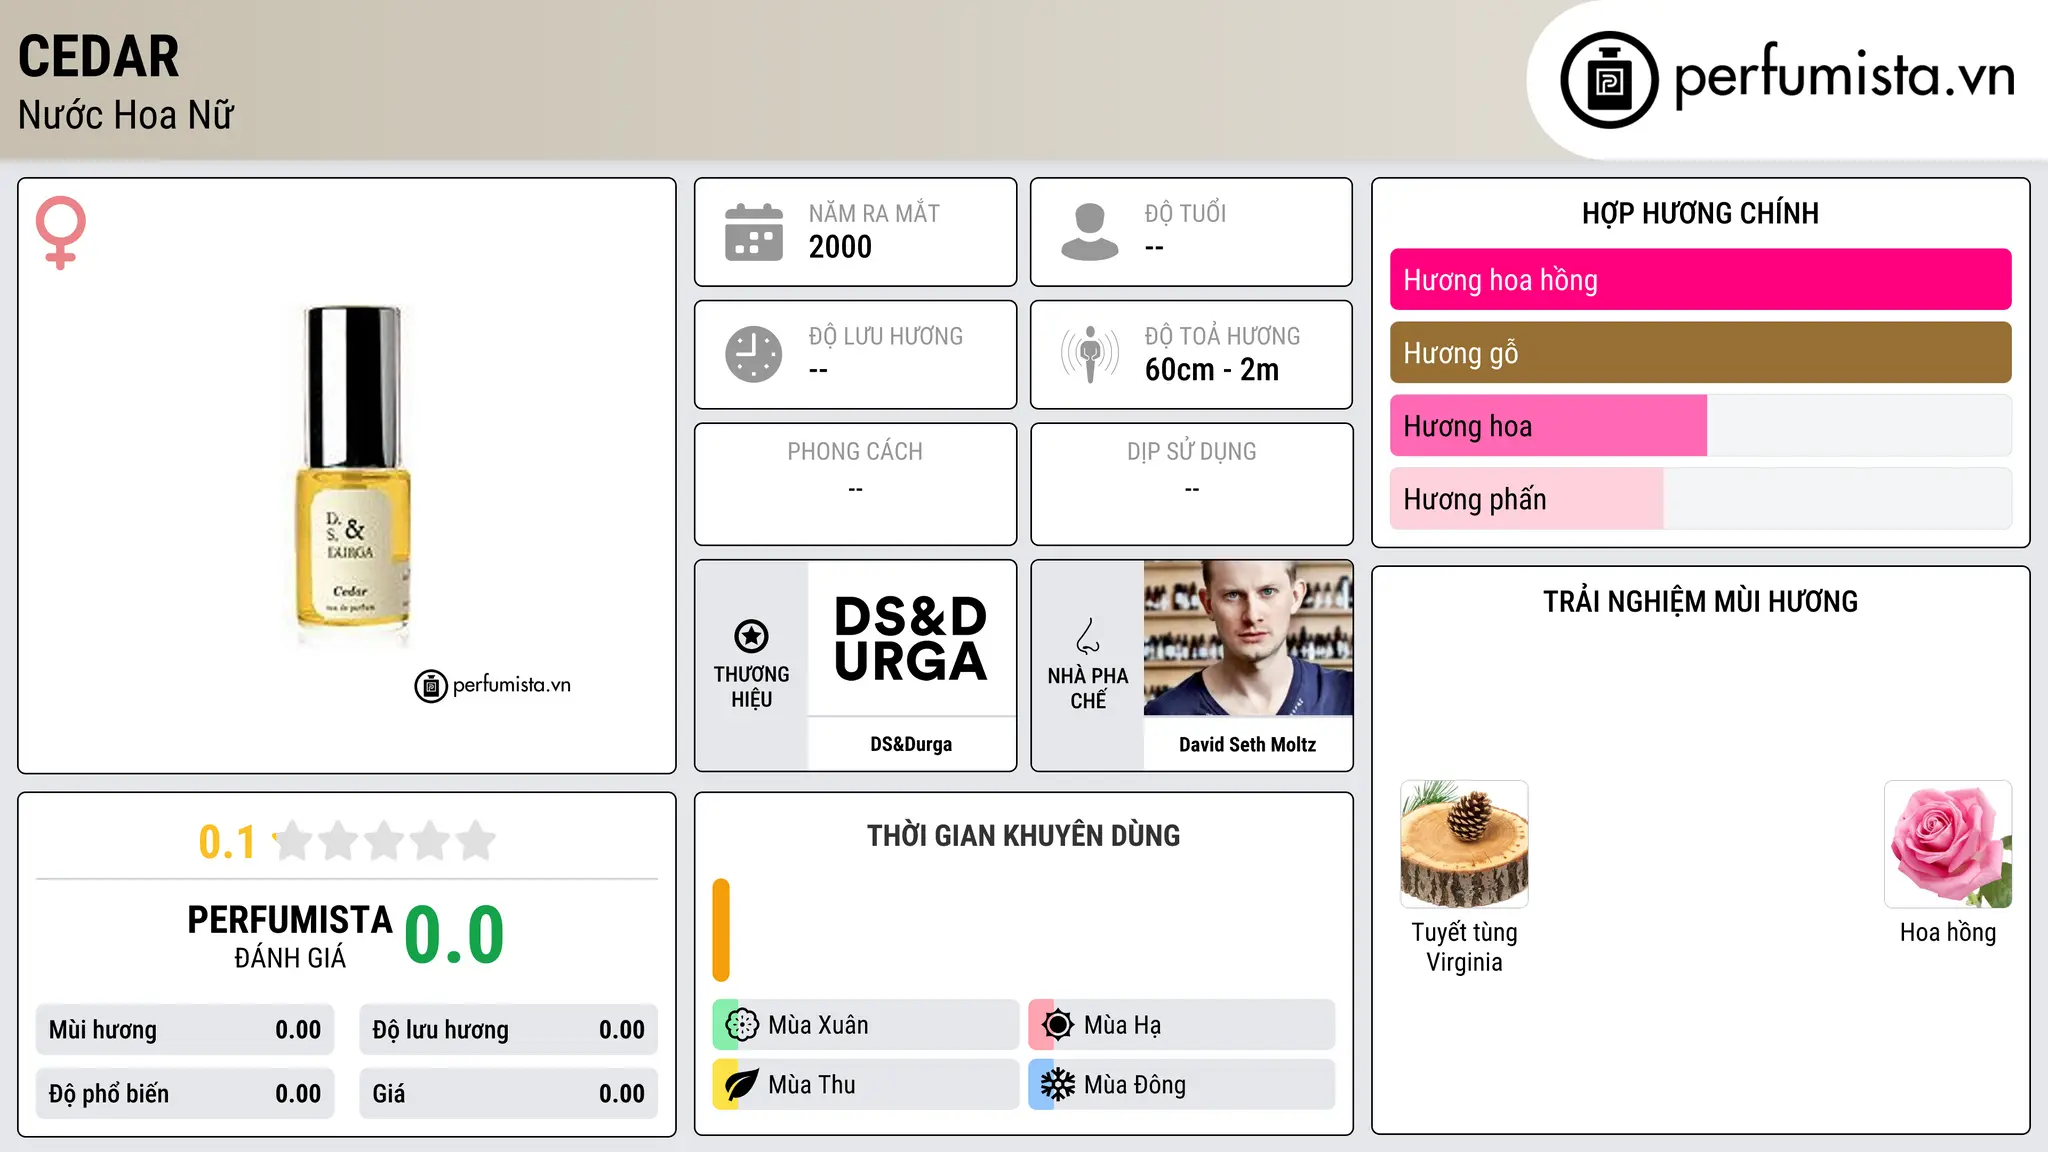
Task: Click the perfumista.vn bottle logo icon
Action: pos(1609,79)
